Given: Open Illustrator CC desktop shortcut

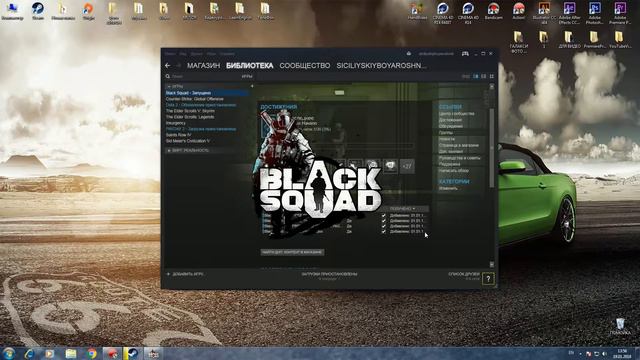Looking at the screenshot, I should (544, 13).
